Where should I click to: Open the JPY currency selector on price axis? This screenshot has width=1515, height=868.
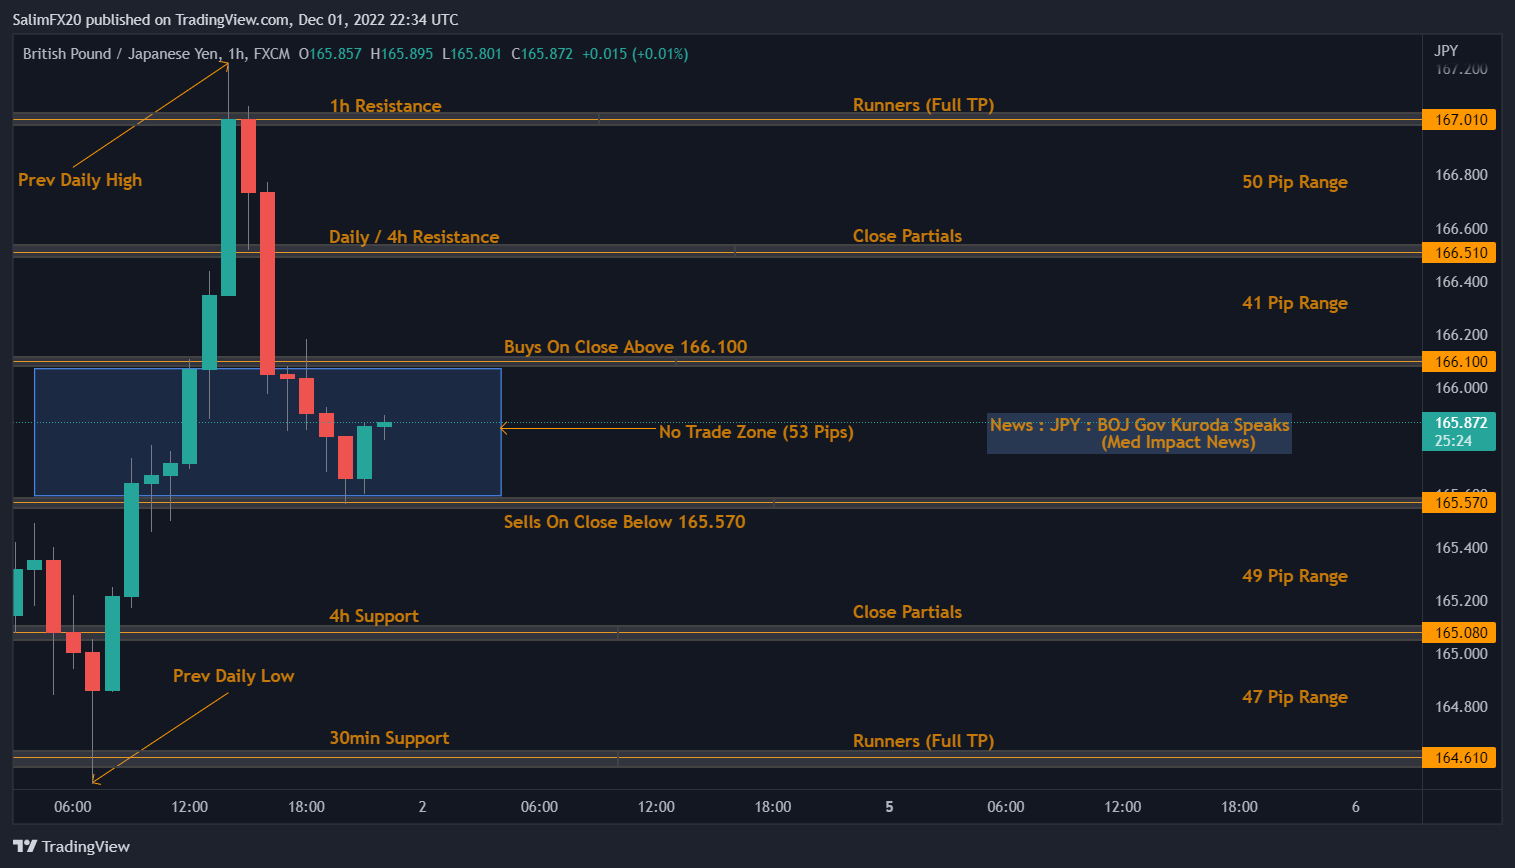1446,51
